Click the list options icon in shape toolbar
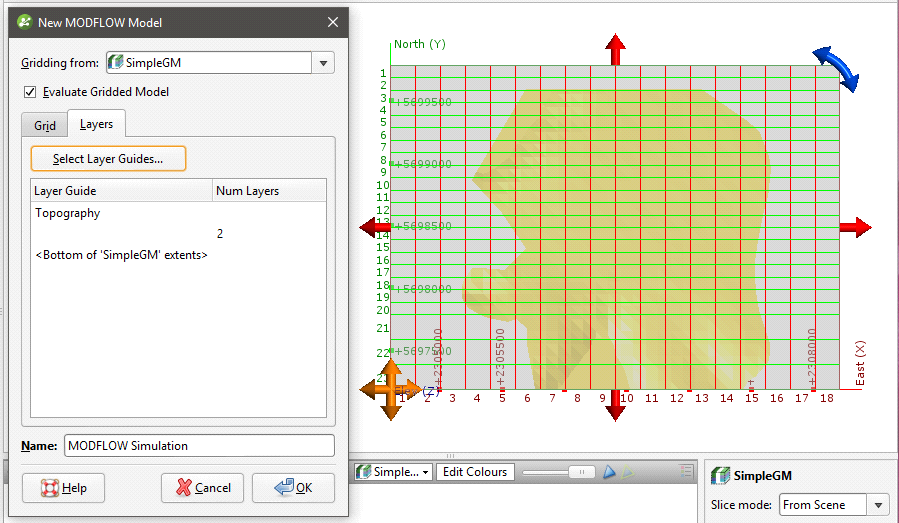The image size is (899, 523). (x=686, y=472)
